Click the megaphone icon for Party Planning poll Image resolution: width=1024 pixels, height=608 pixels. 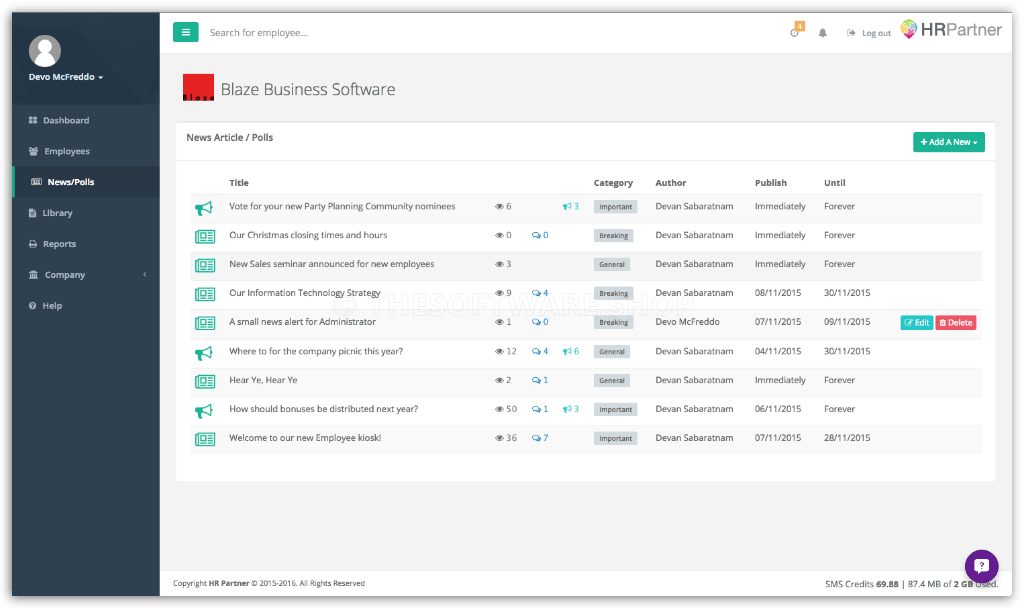pyautogui.click(x=204, y=207)
